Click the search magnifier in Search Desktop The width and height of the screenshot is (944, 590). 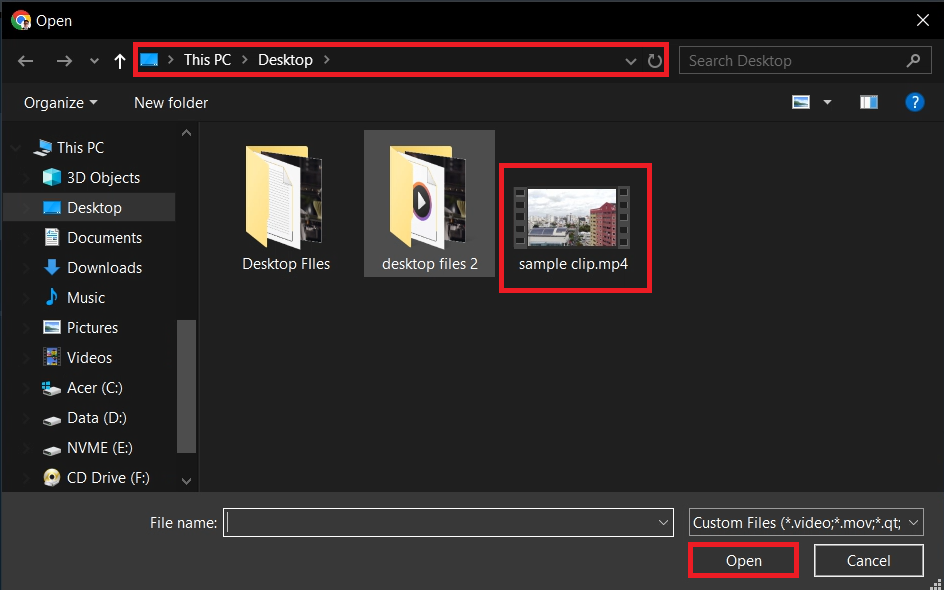(912, 60)
